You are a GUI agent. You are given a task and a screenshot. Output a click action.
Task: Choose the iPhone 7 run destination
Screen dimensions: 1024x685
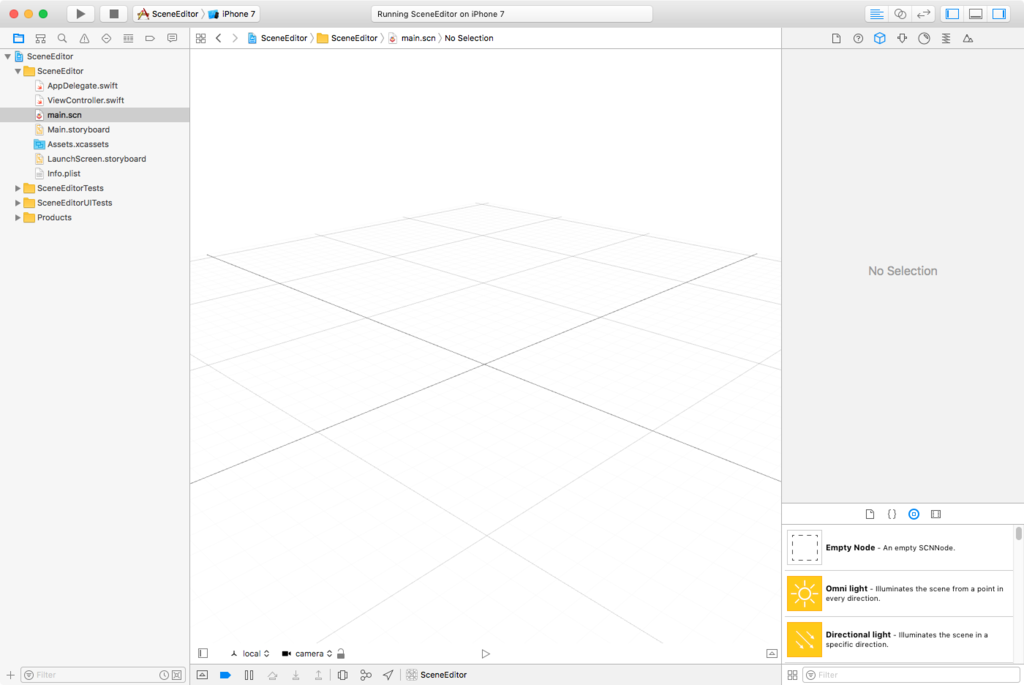[x=232, y=14]
